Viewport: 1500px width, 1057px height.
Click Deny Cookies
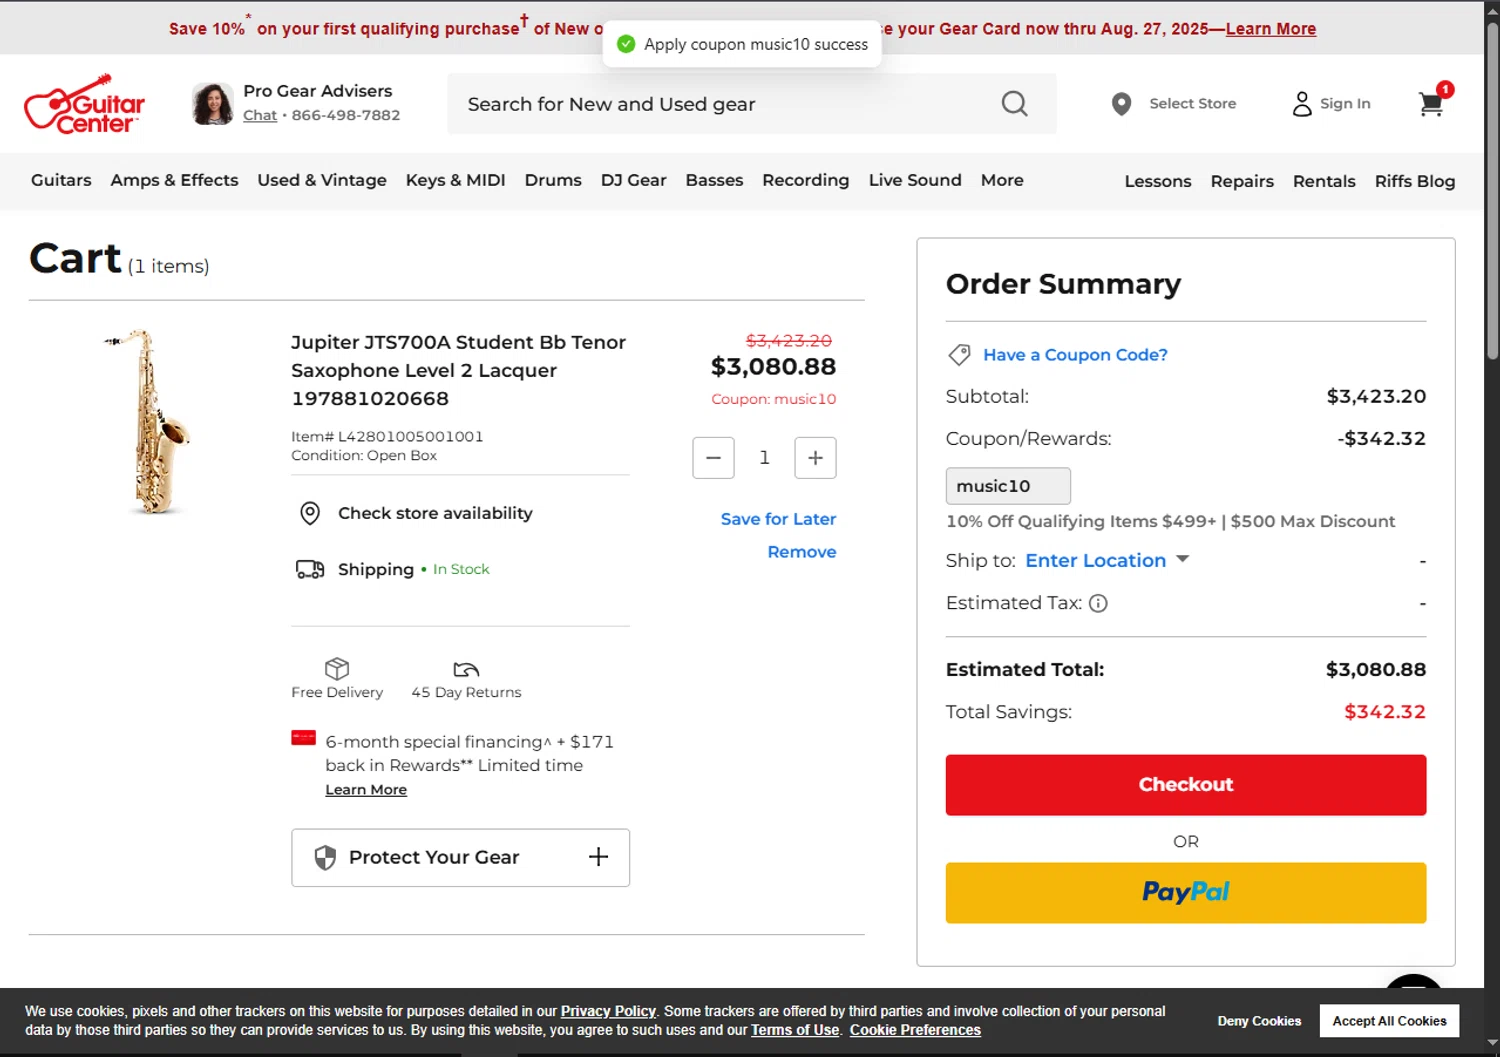click(x=1259, y=1021)
